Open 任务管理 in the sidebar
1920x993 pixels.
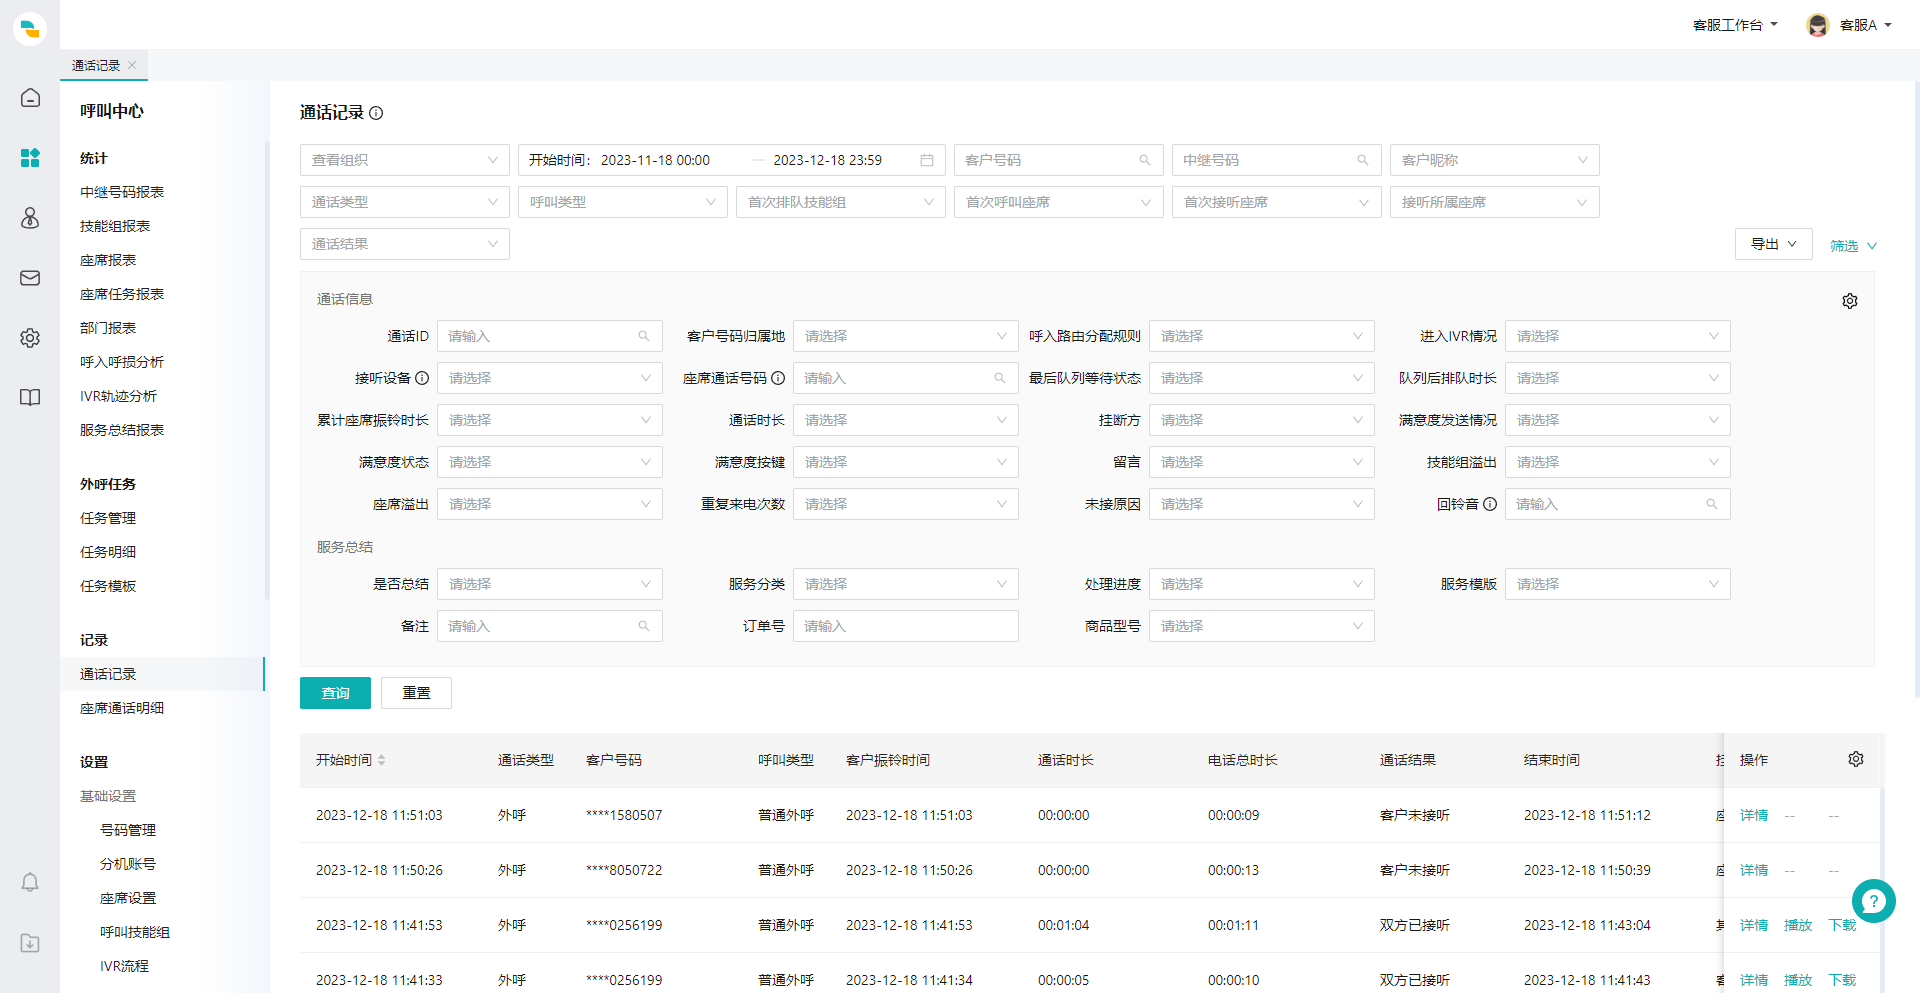tap(108, 518)
